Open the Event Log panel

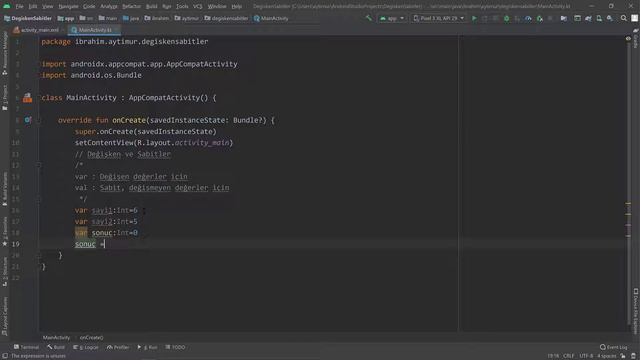(613, 347)
